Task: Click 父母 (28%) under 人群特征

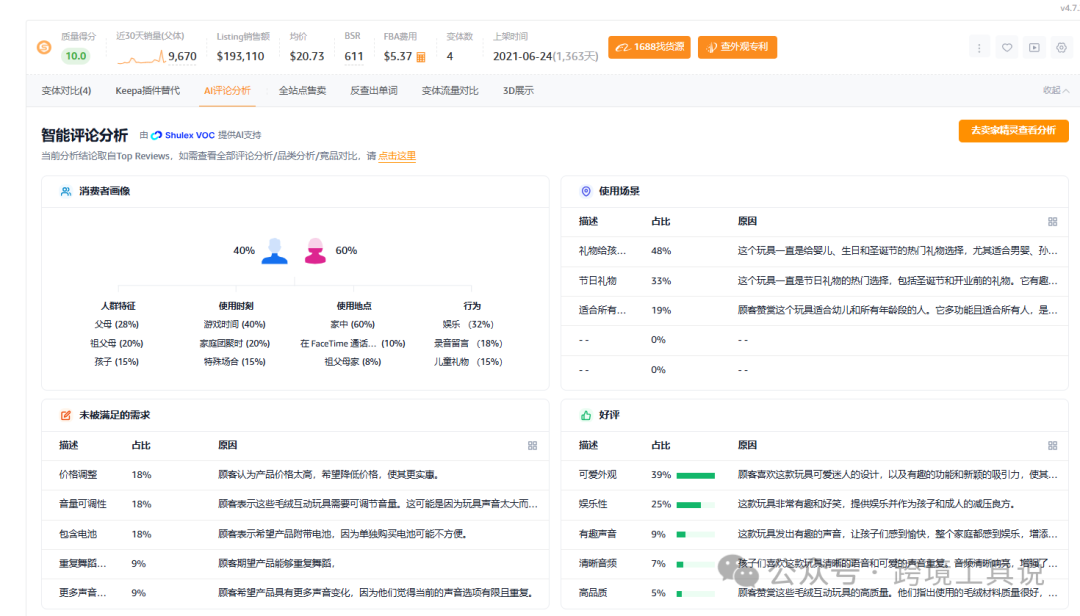Action: pyautogui.click(x=116, y=325)
